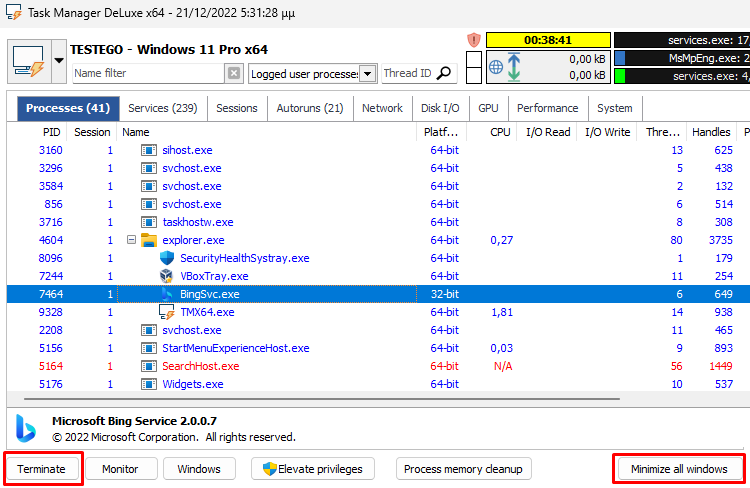750x488 pixels.
Task: Click the computer lightning main menu icon
Action: click(x=29, y=61)
